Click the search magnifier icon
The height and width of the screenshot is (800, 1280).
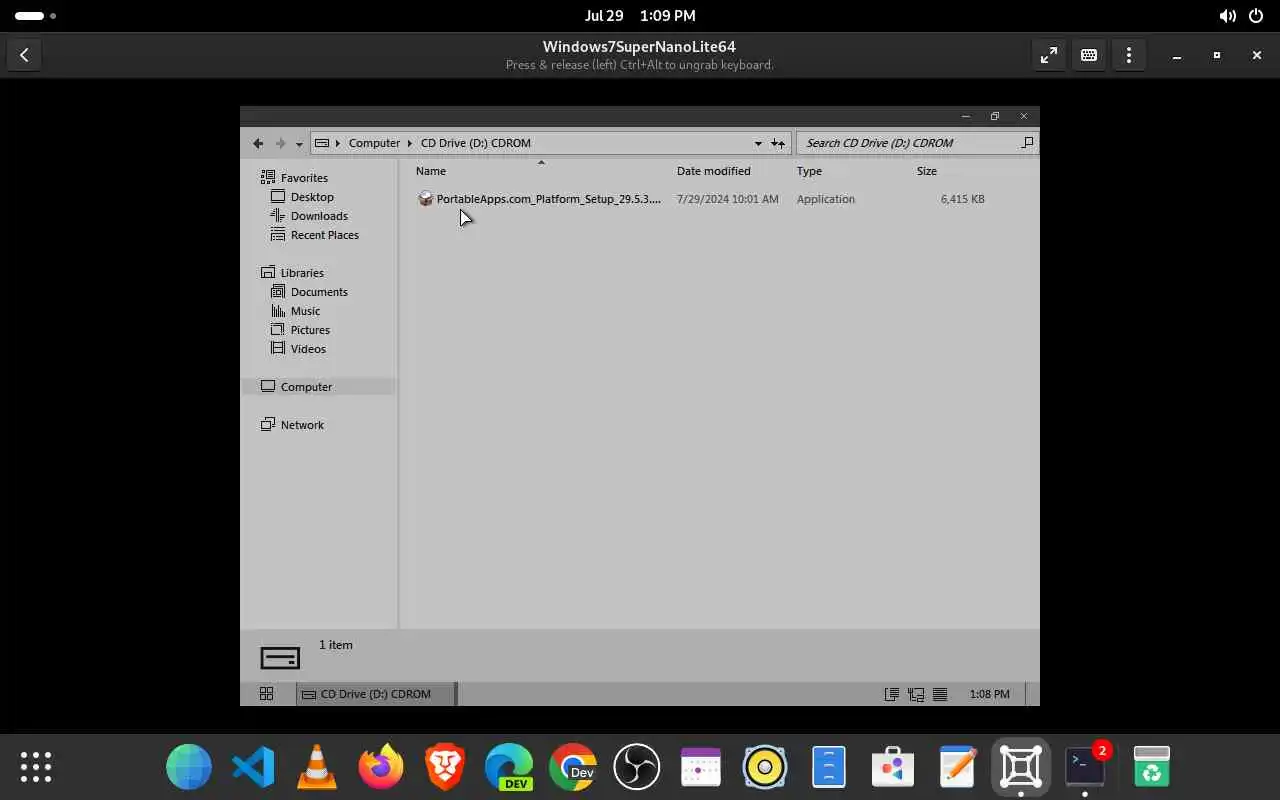[1027, 143]
